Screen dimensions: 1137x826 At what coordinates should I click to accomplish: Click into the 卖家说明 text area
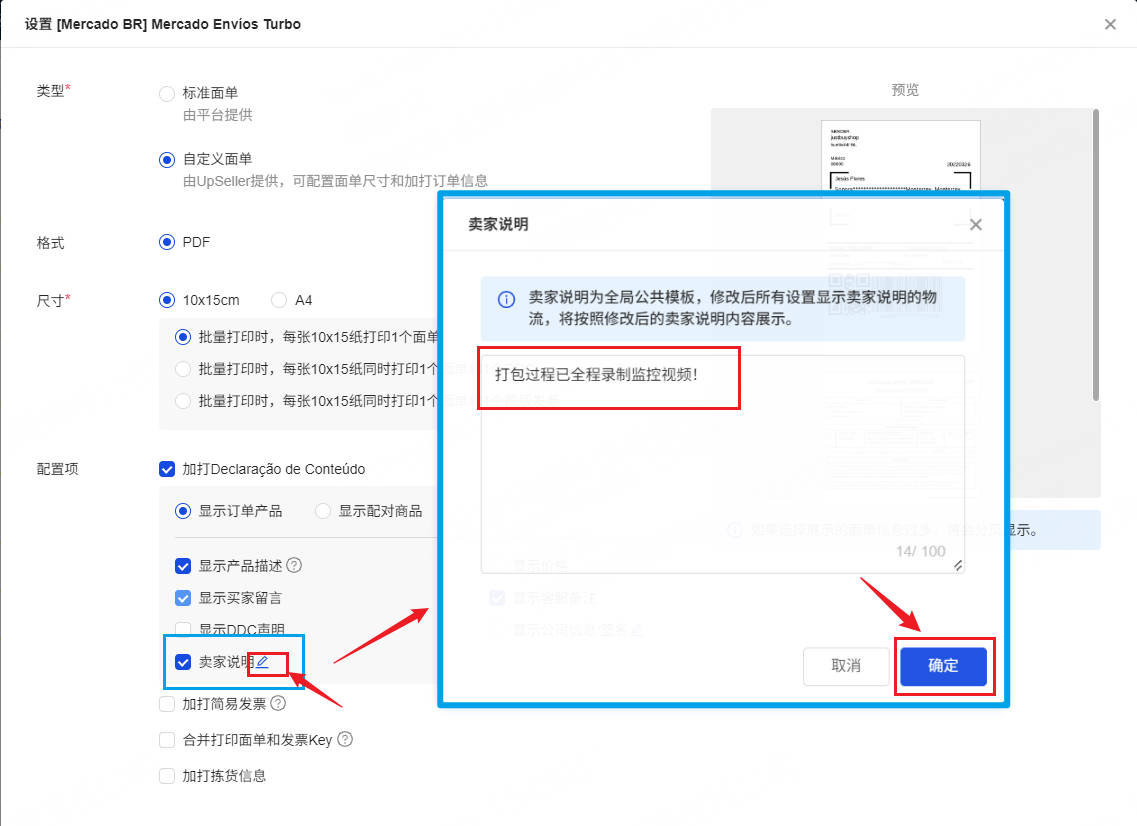pyautogui.click(x=722, y=464)
